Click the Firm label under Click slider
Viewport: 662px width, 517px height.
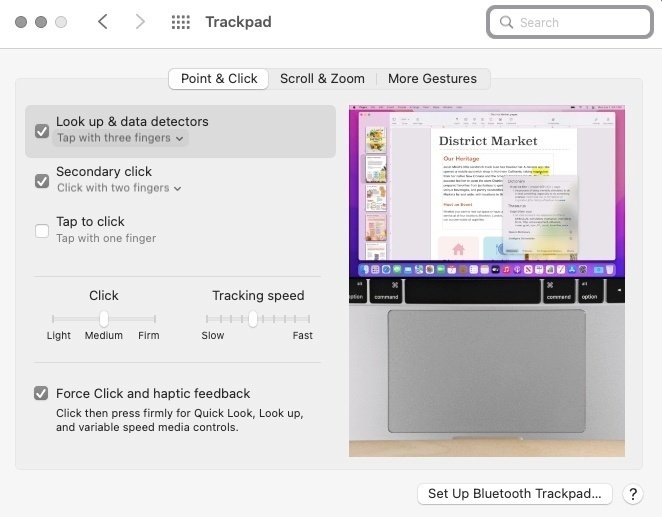tap(149, 336)
